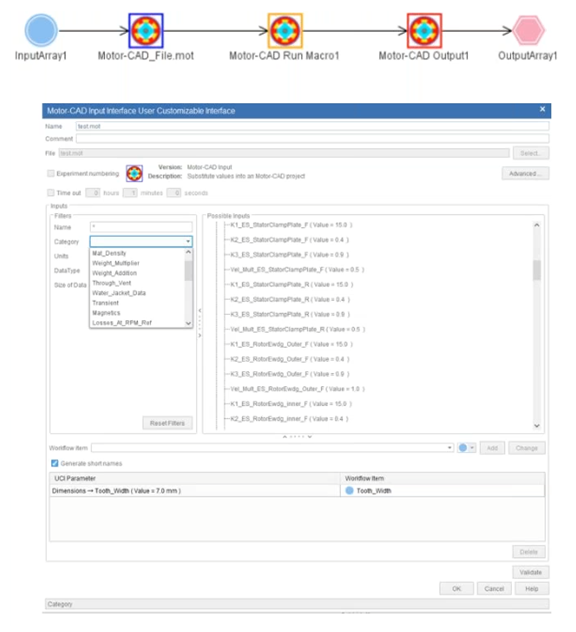This screenshot has width=576, height=632.
Task: Select the OutputArray1 pink hexagon node
Action: coord(528,30)
